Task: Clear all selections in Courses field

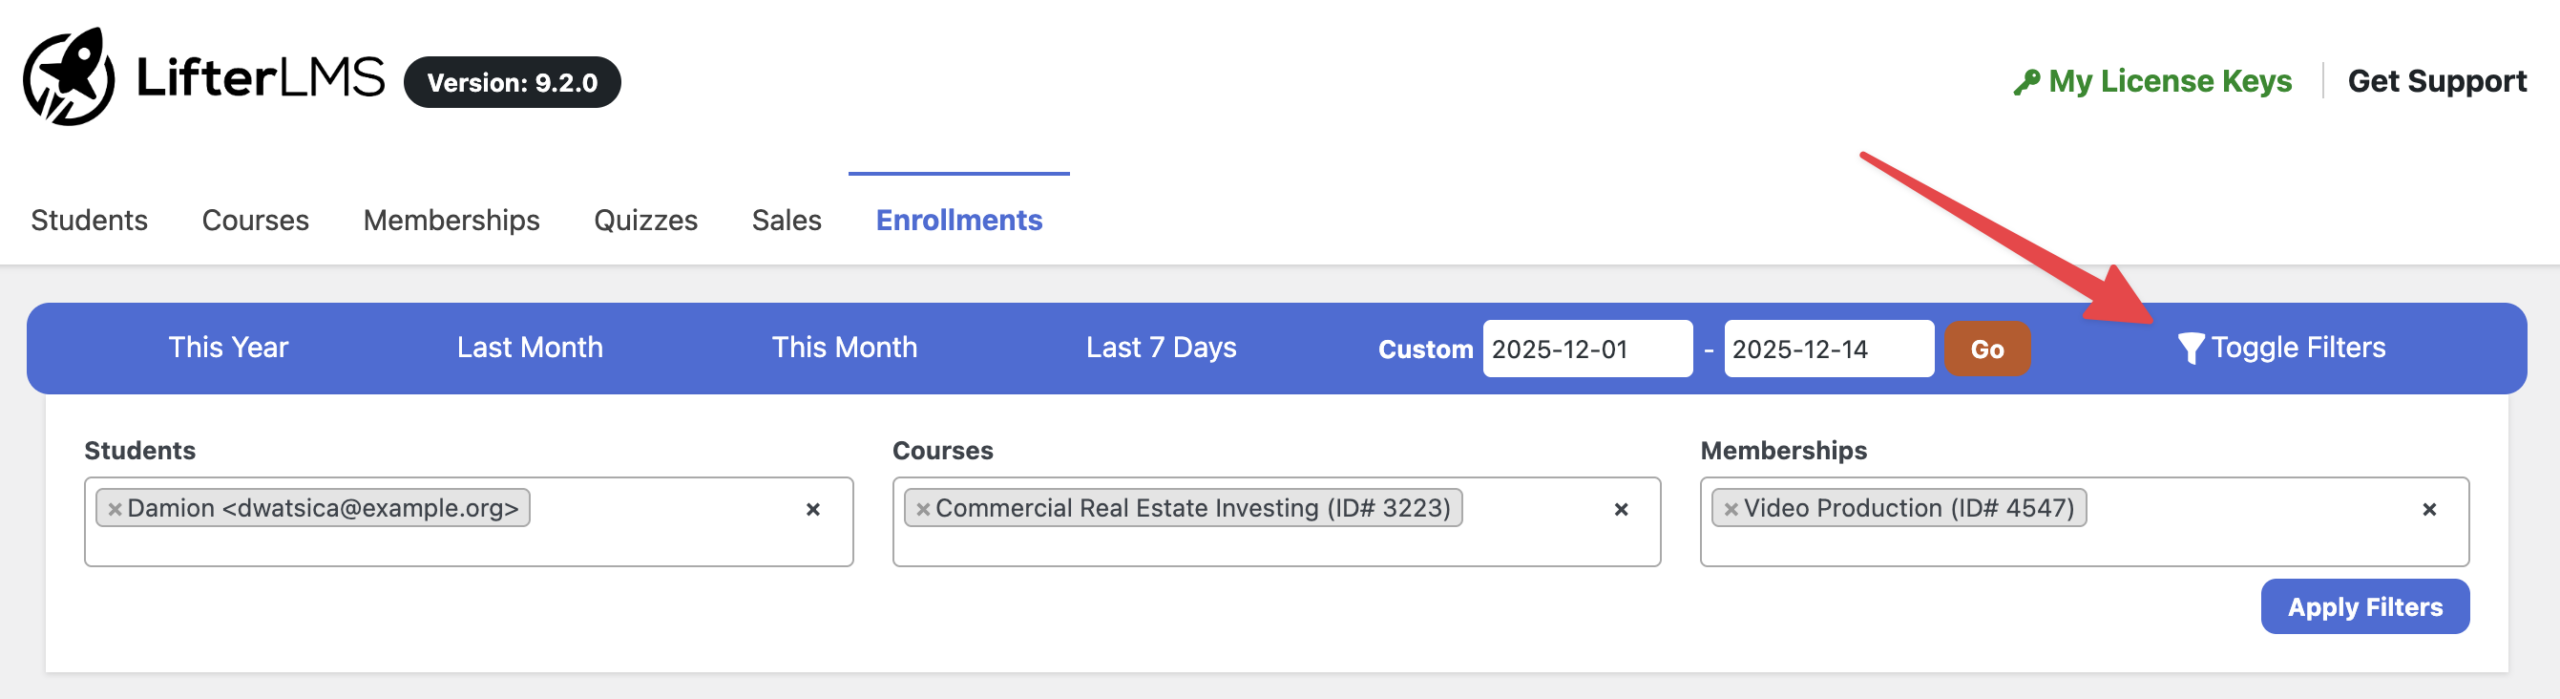Action: 1621,510
